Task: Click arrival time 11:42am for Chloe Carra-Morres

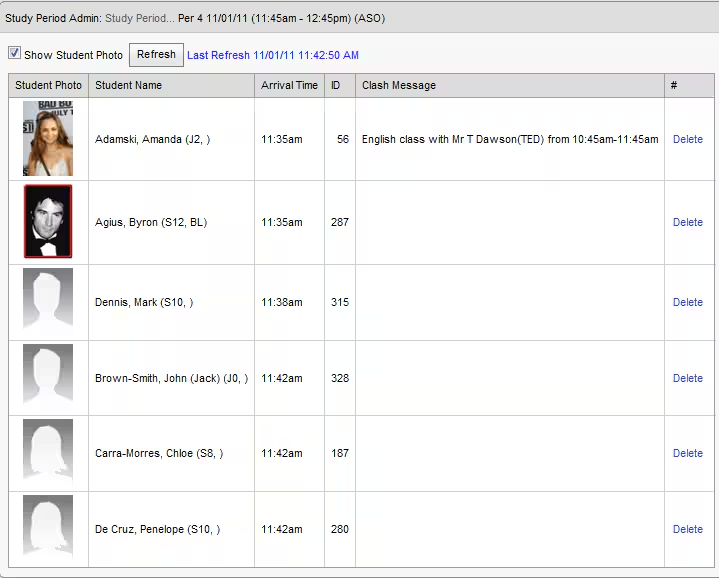Action: point(282,453)
